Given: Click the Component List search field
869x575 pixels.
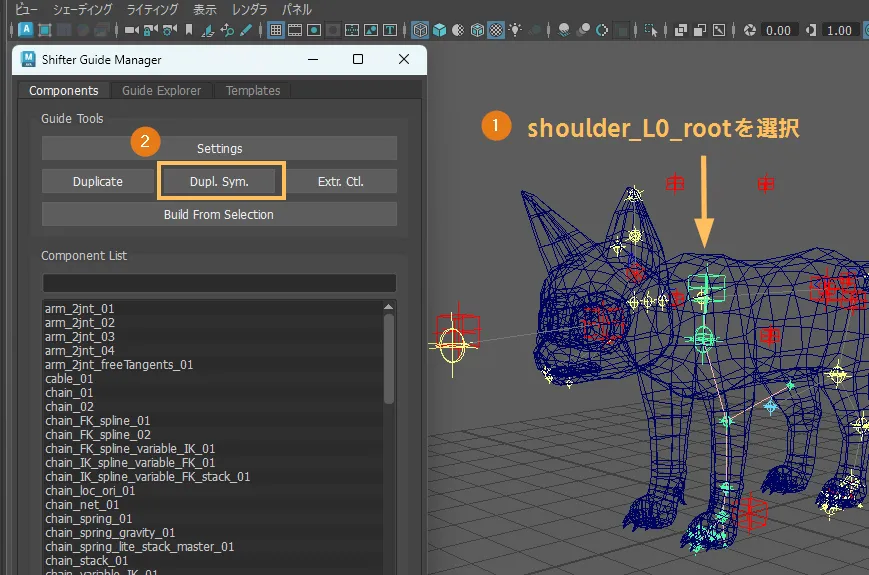Looking at the screenshot, I should tap(219, 283).
